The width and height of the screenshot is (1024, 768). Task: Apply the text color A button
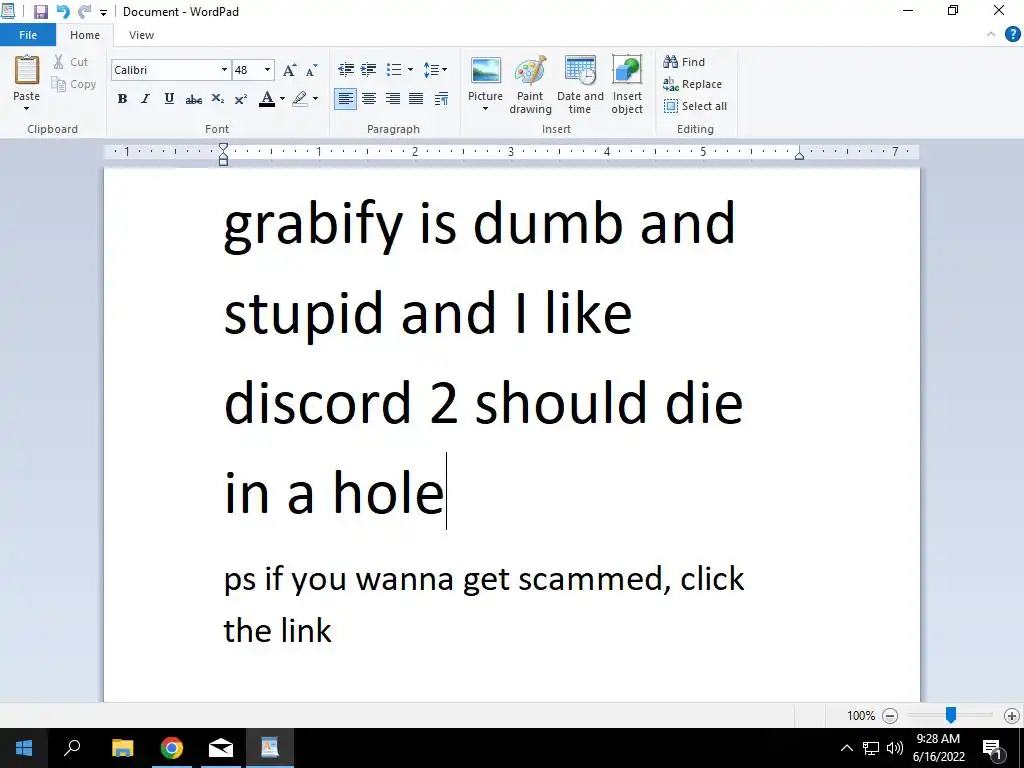pos(266,99)
